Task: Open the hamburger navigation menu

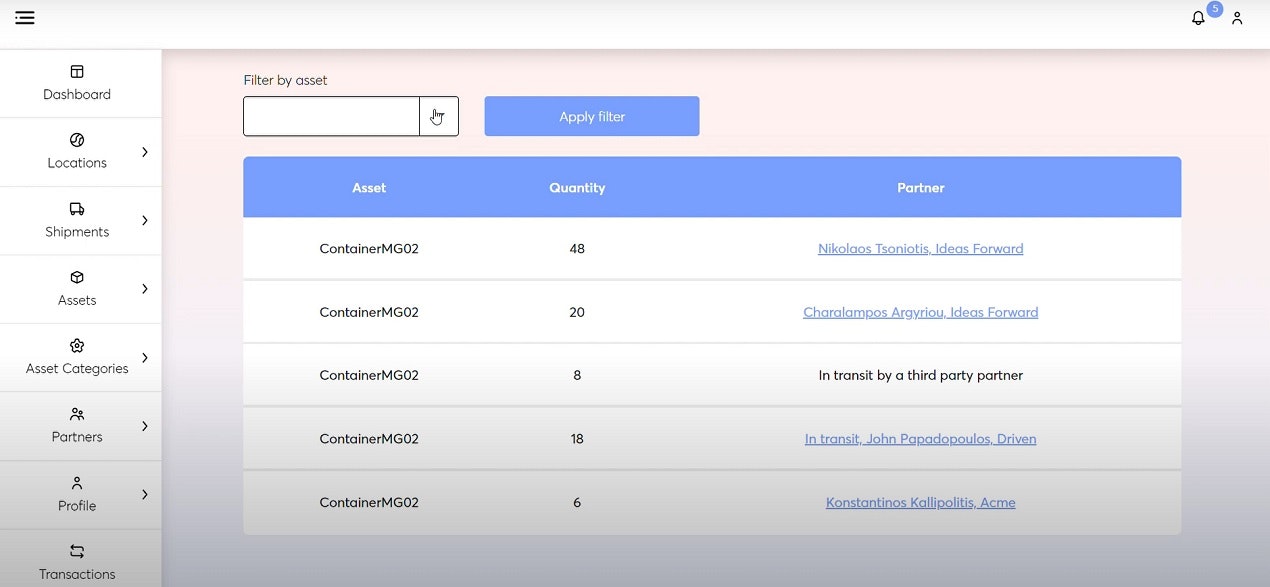Action: [x=24, y=17]
